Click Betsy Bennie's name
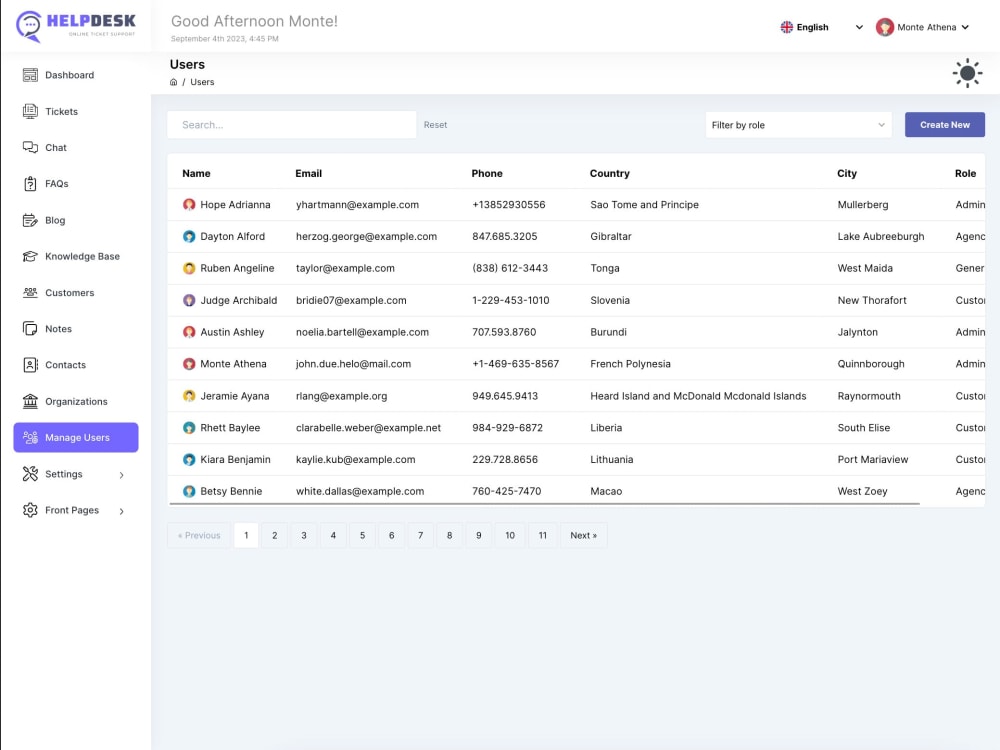1000x750 pixels. (x=231, y=491)
